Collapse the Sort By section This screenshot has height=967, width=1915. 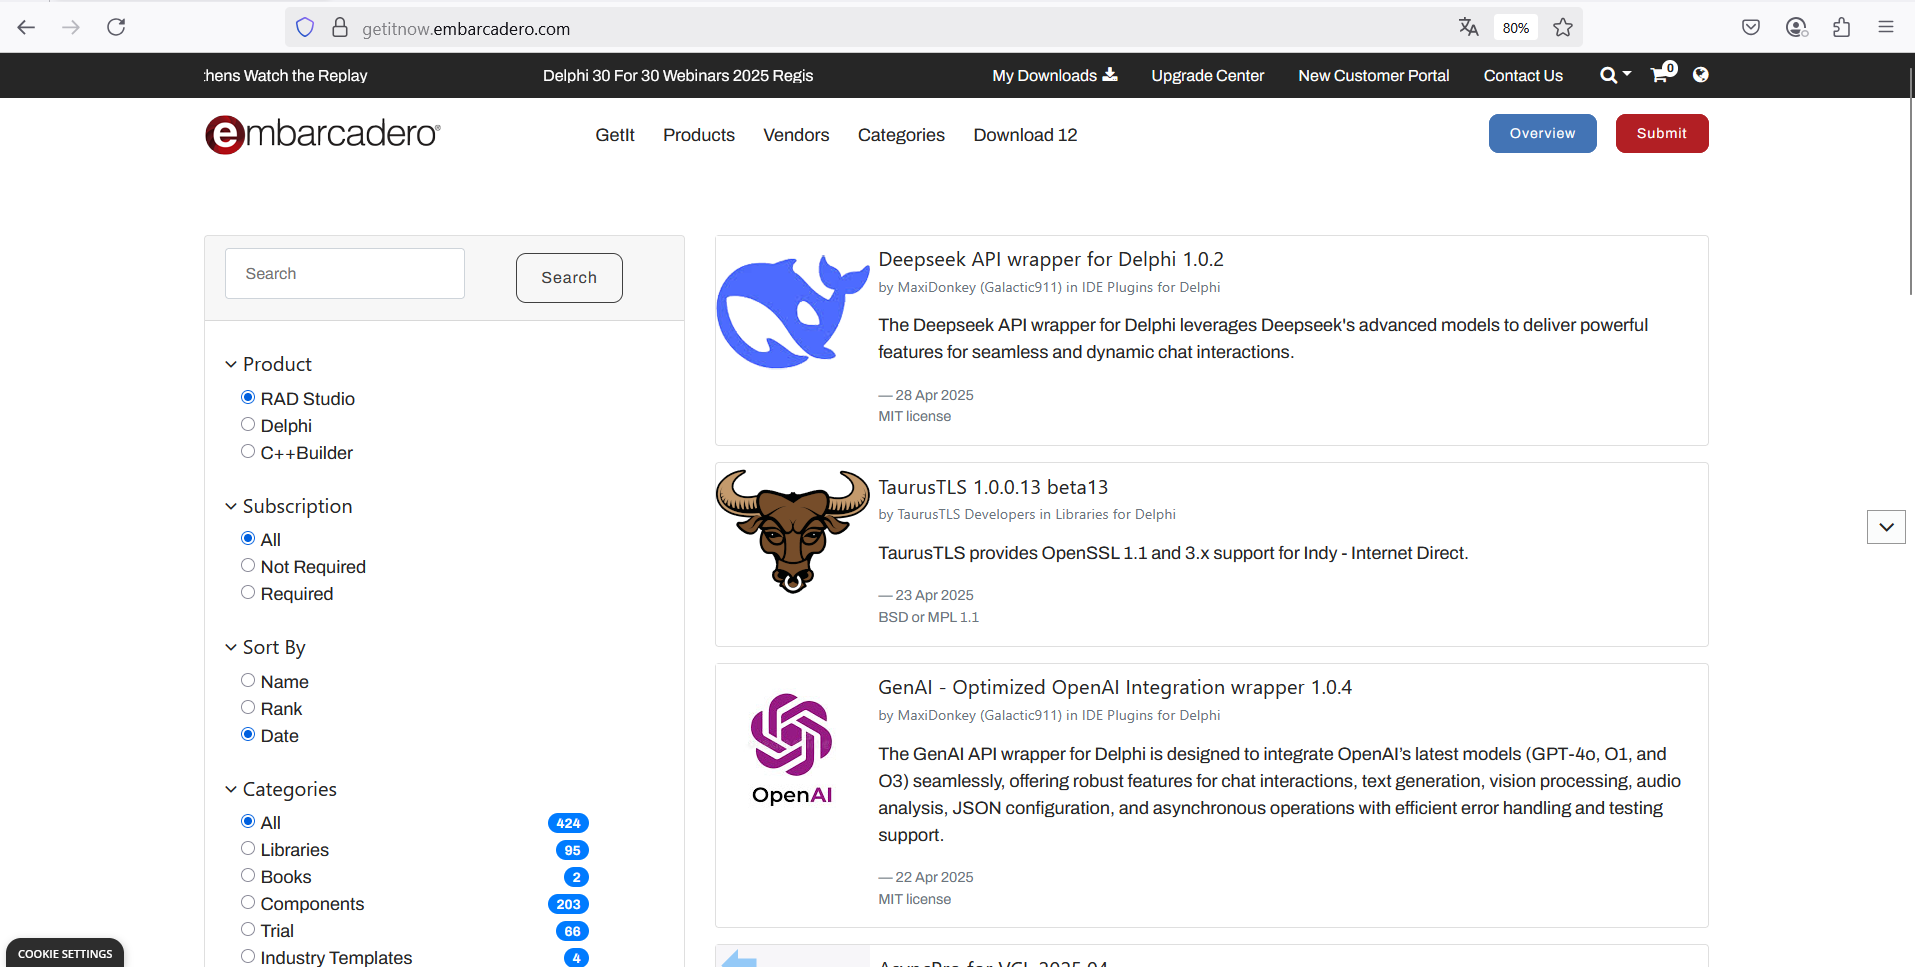click(231, 648)
